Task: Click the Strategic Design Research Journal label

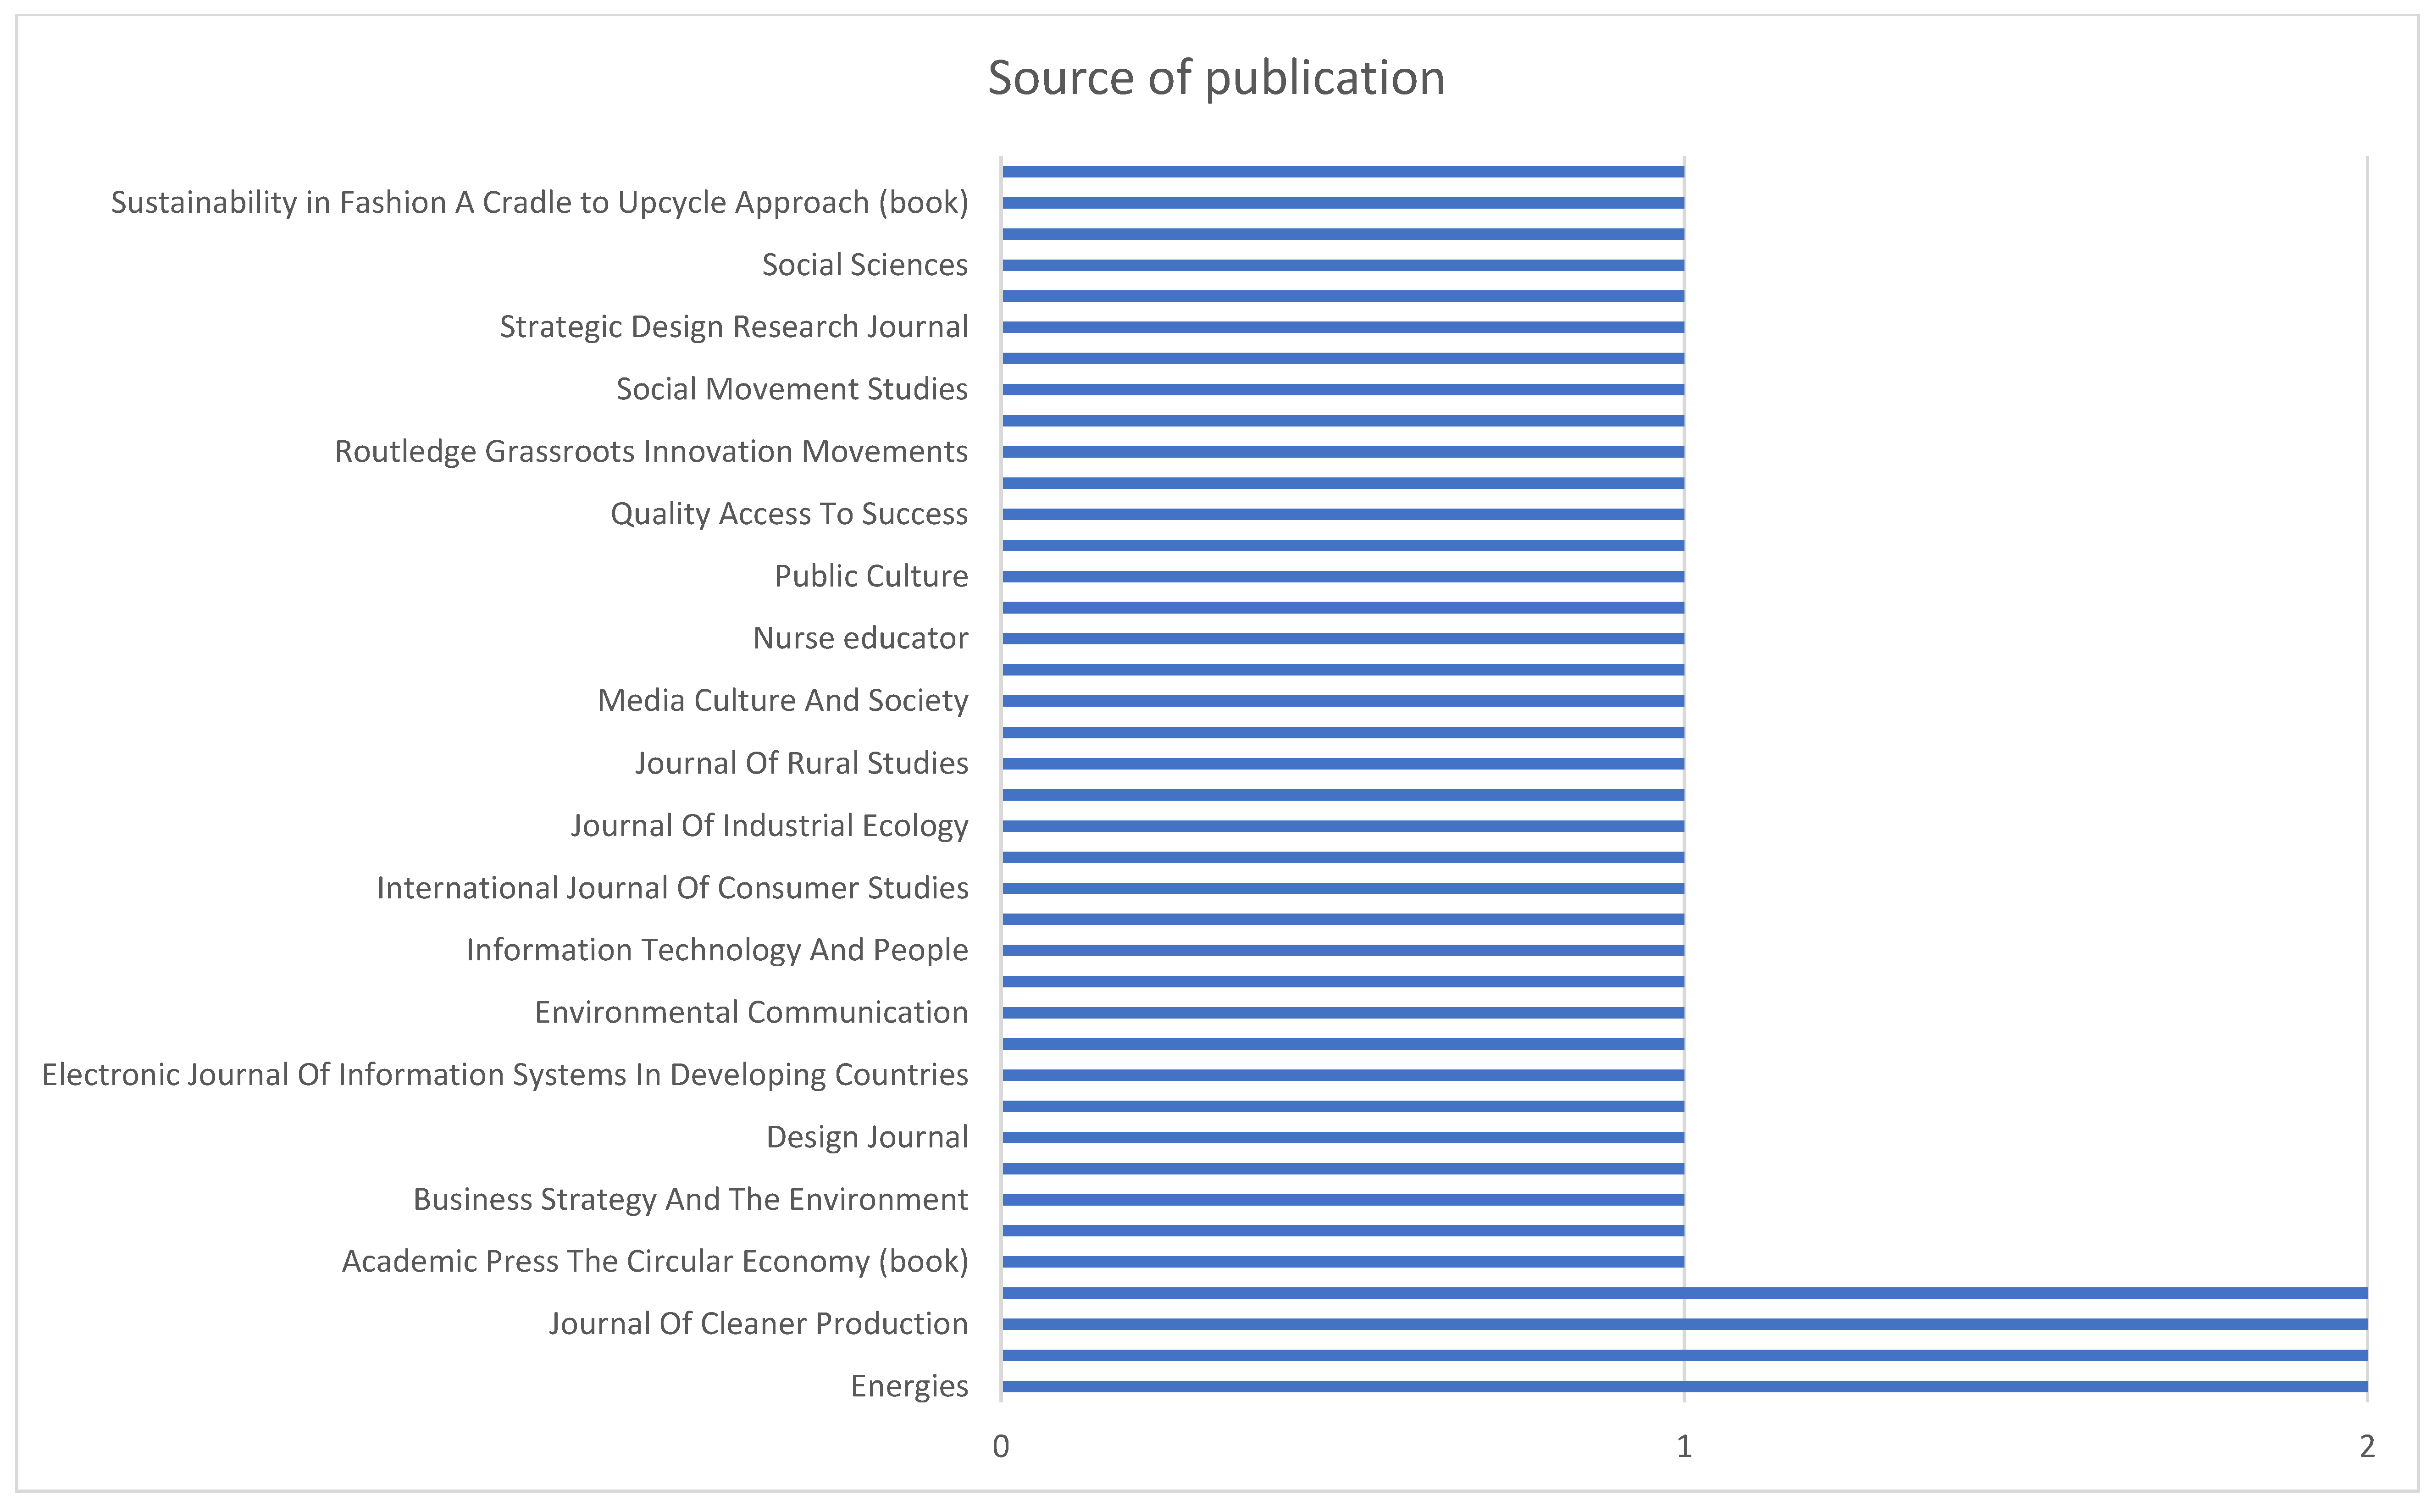Action: pyautogui.click(x=734, y=327)
